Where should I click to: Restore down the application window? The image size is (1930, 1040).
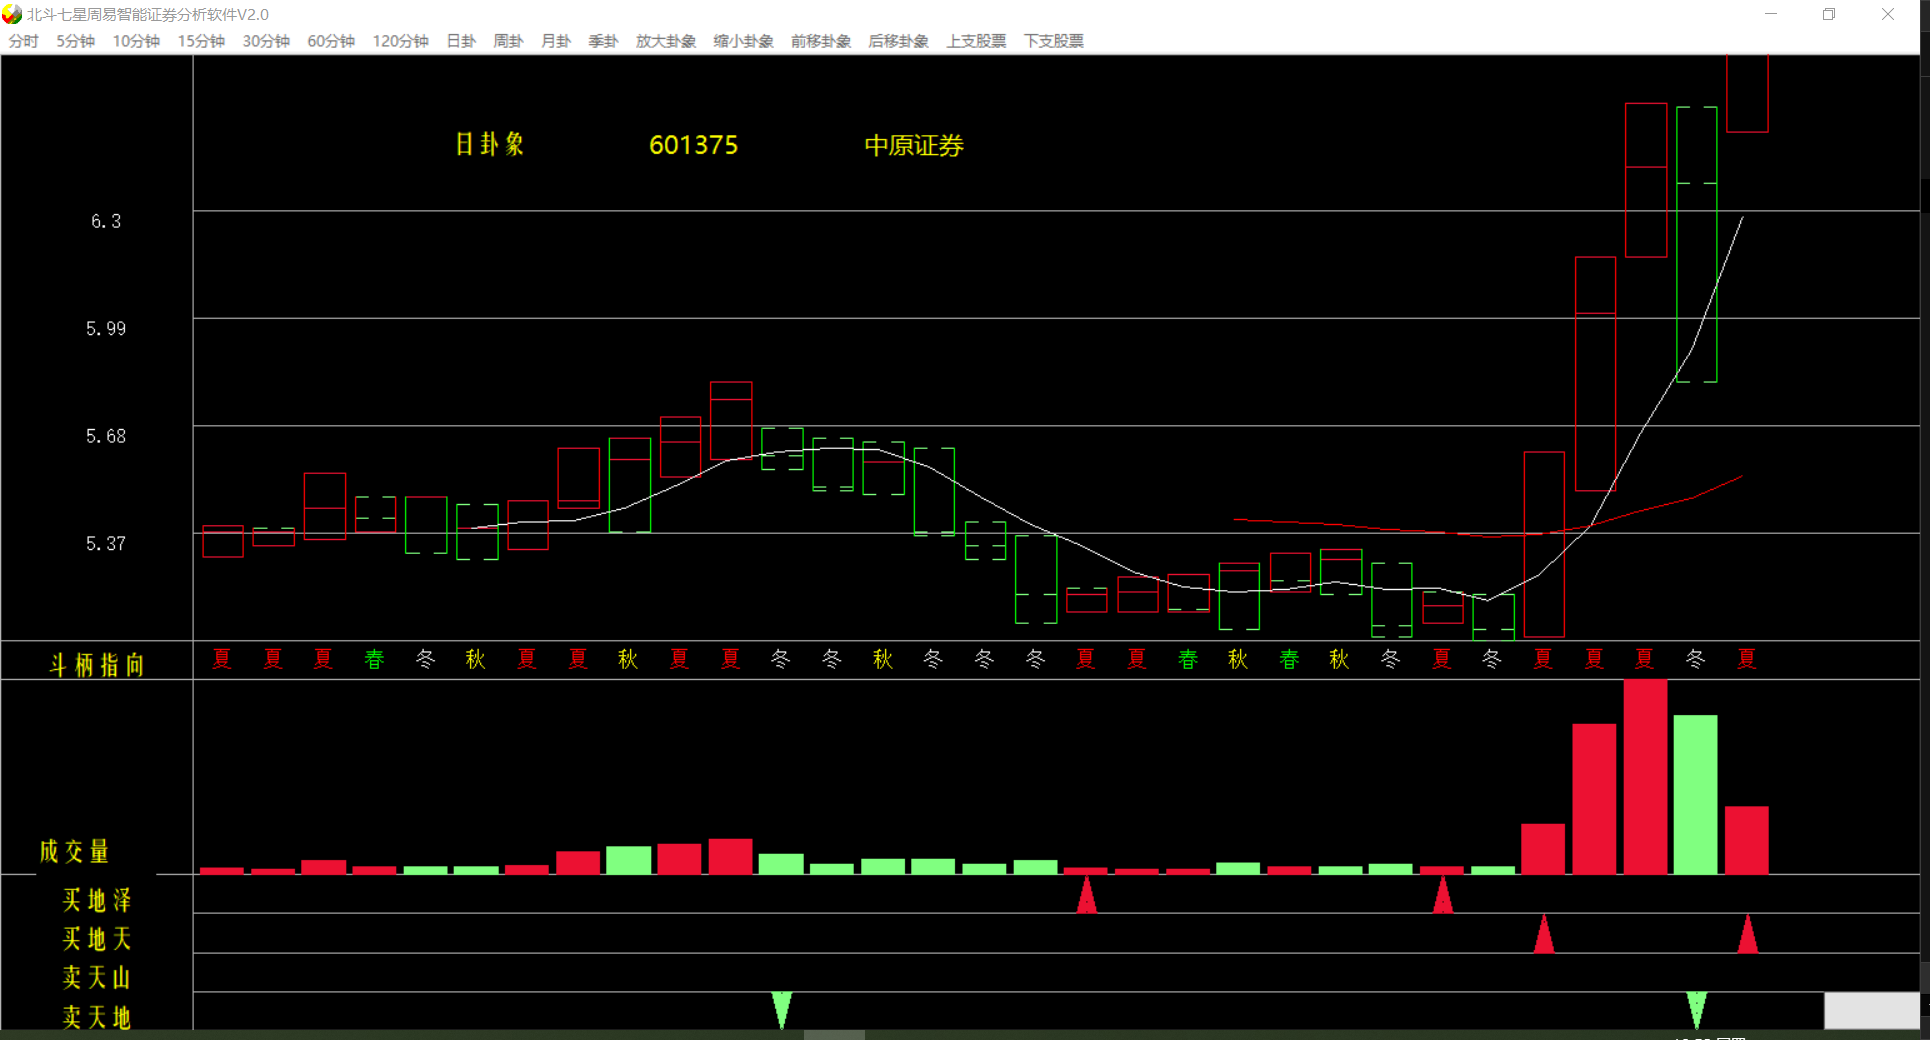coord(1829,14)
